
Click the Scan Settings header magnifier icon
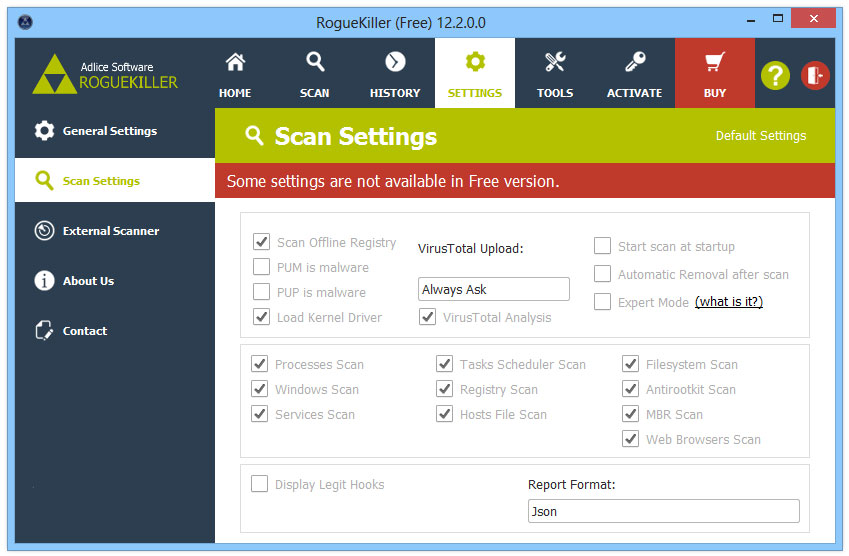point(254,135)
